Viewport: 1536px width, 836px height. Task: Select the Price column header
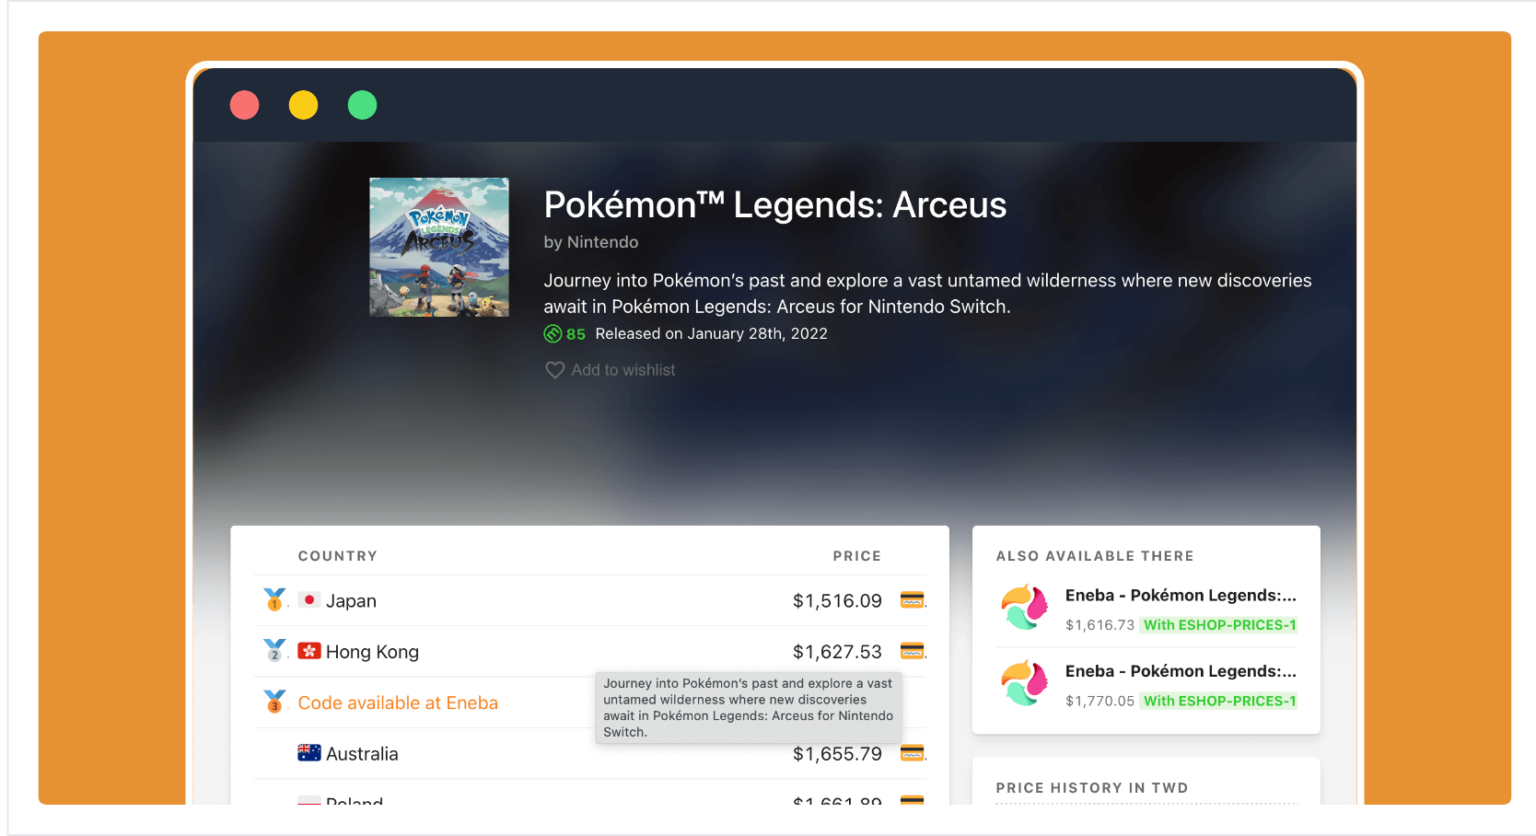(x=857, y=555)
